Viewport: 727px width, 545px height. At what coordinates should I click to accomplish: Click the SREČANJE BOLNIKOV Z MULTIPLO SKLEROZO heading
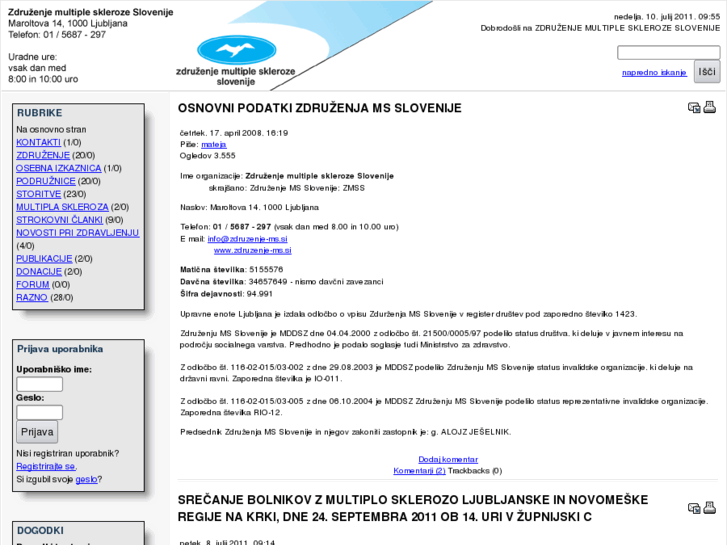coord(413,508)
